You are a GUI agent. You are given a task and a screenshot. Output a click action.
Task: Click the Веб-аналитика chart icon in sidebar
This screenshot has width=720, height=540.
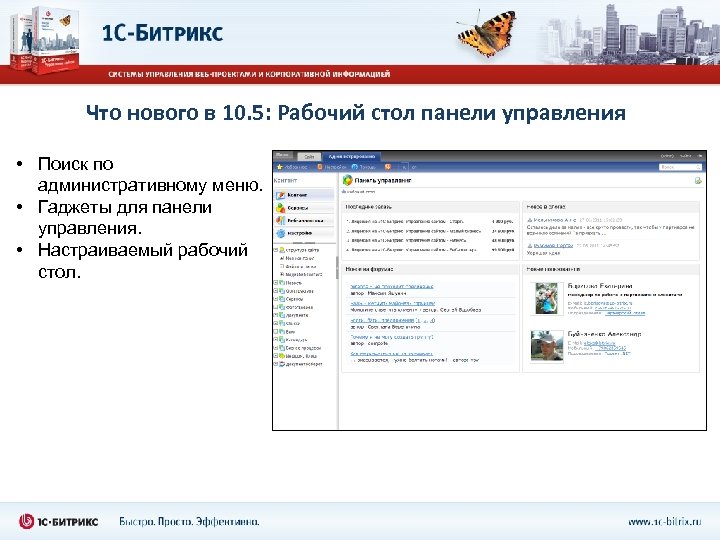point(280,221)
